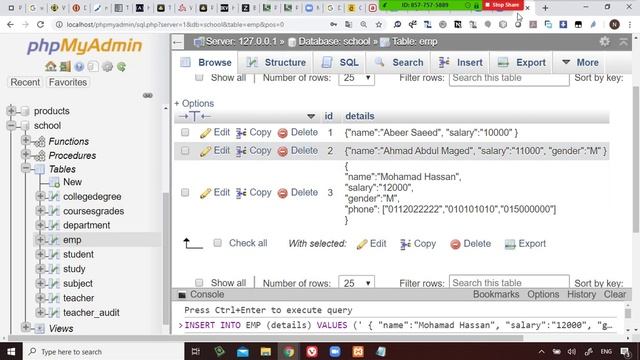Open Database: school breadcrumb link
Image resolution: width=640 pixels, height=360 pixels.
click(x=334, y=42)
